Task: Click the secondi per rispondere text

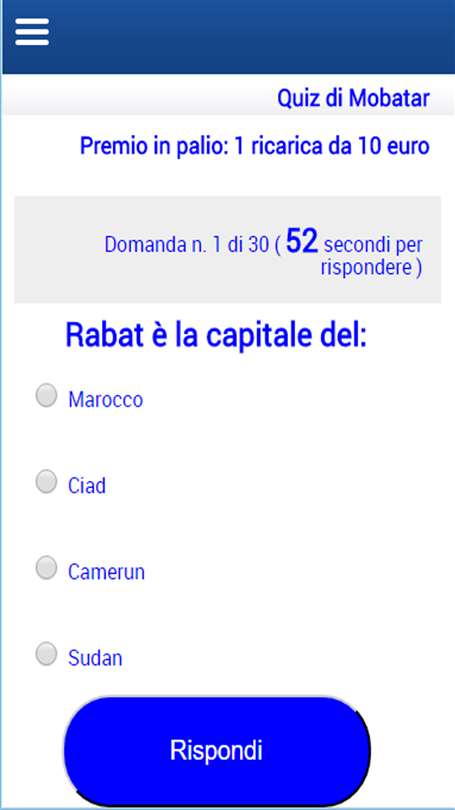Action: (372, 256)
